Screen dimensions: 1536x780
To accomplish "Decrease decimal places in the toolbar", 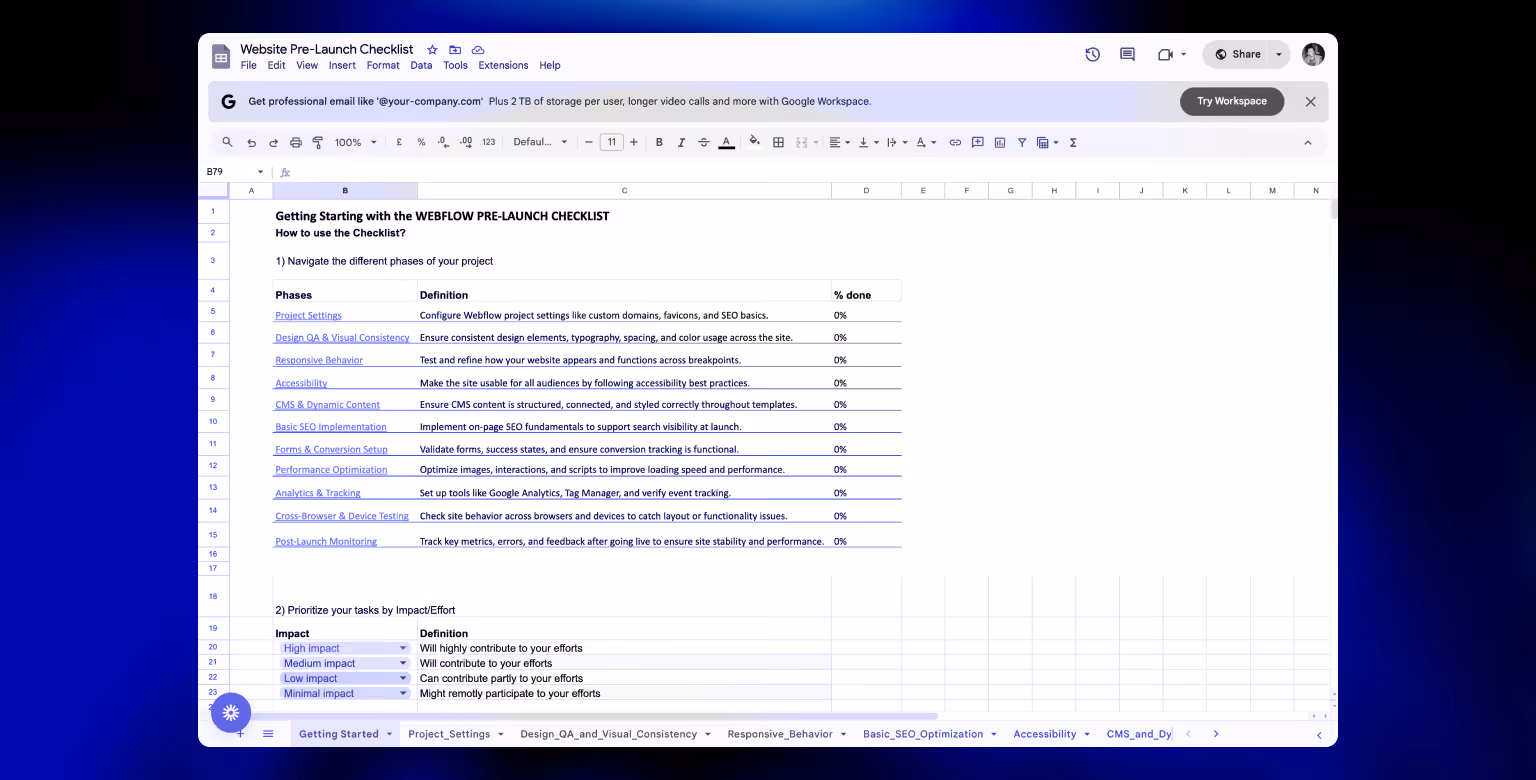I will tap(443, 142).
